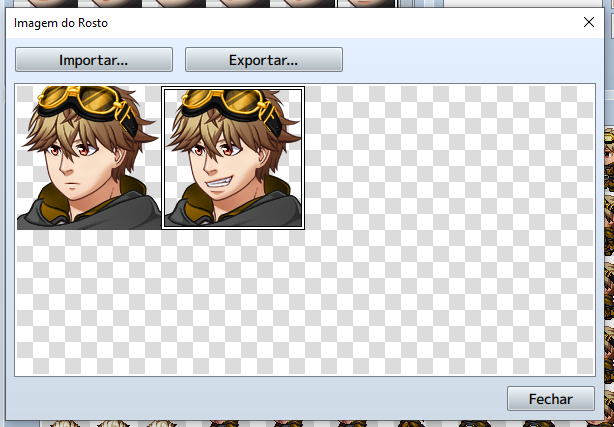Select the serious-faced character portrait

[88, 157]
